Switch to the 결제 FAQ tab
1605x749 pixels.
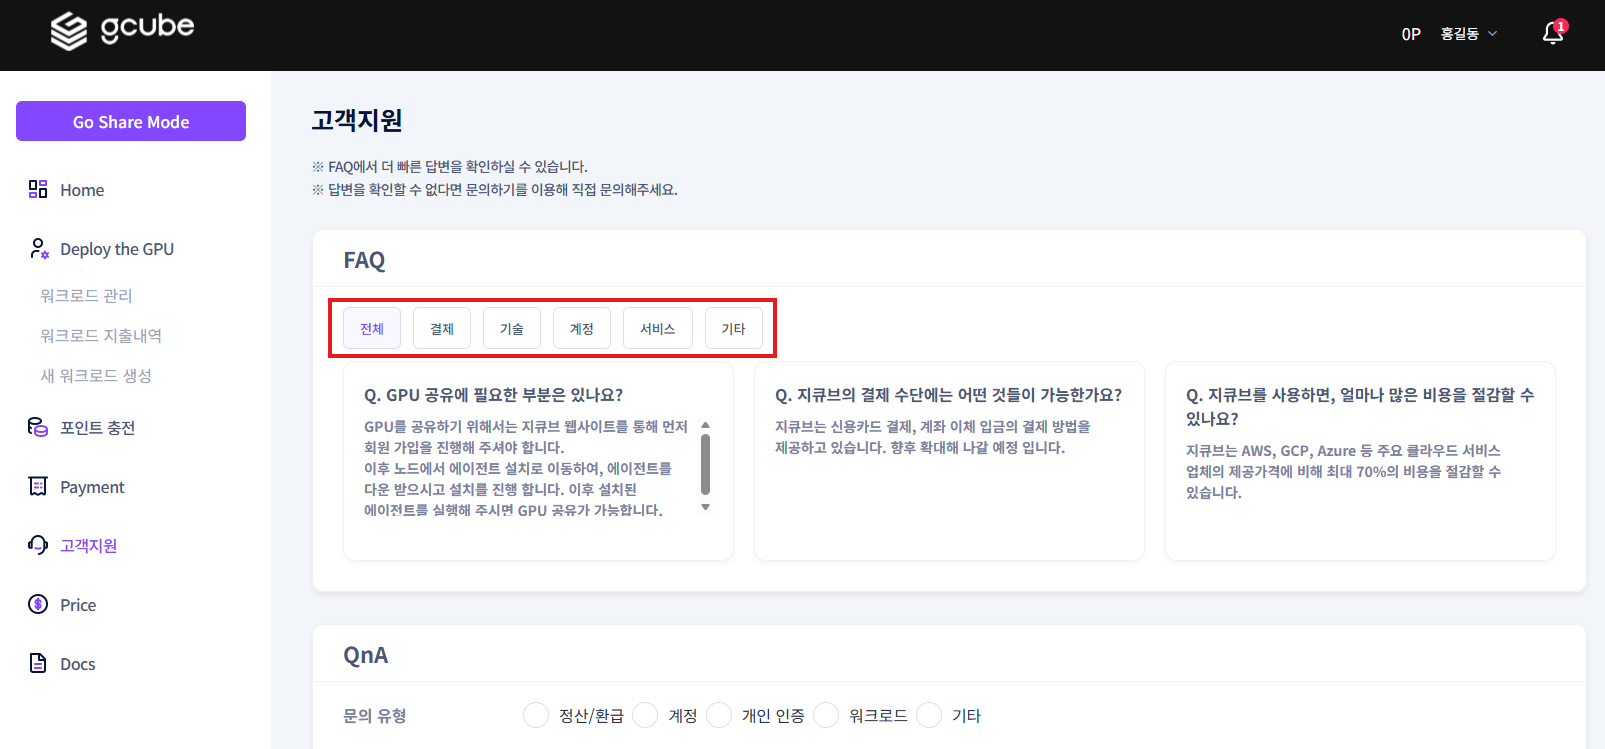[442, 328]
